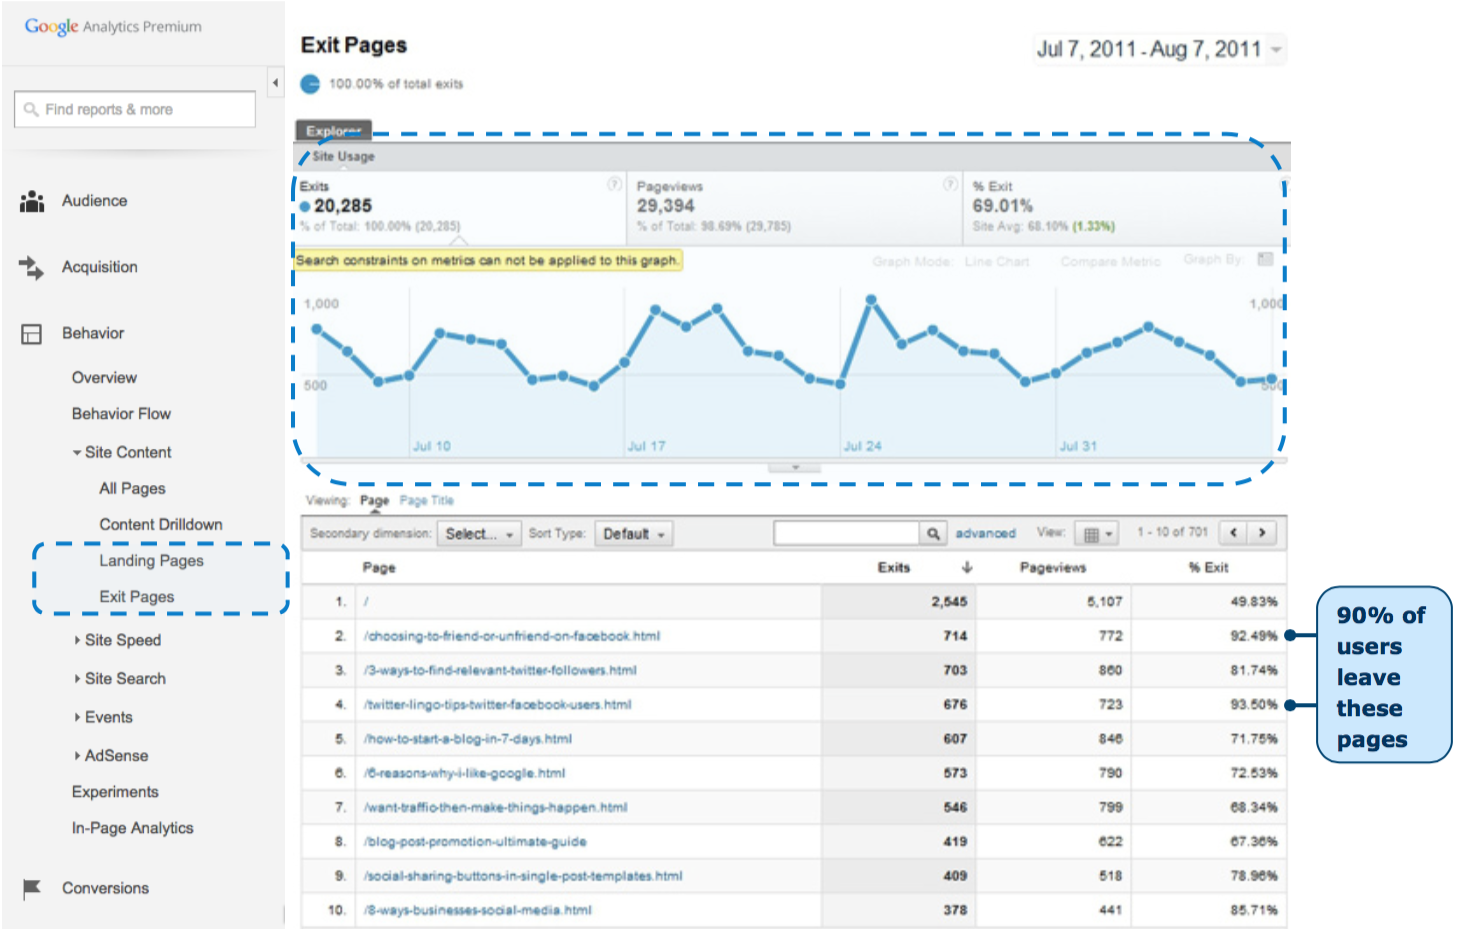Open 6-reasons-why-i-like-google link

click(x=464, y=773)
